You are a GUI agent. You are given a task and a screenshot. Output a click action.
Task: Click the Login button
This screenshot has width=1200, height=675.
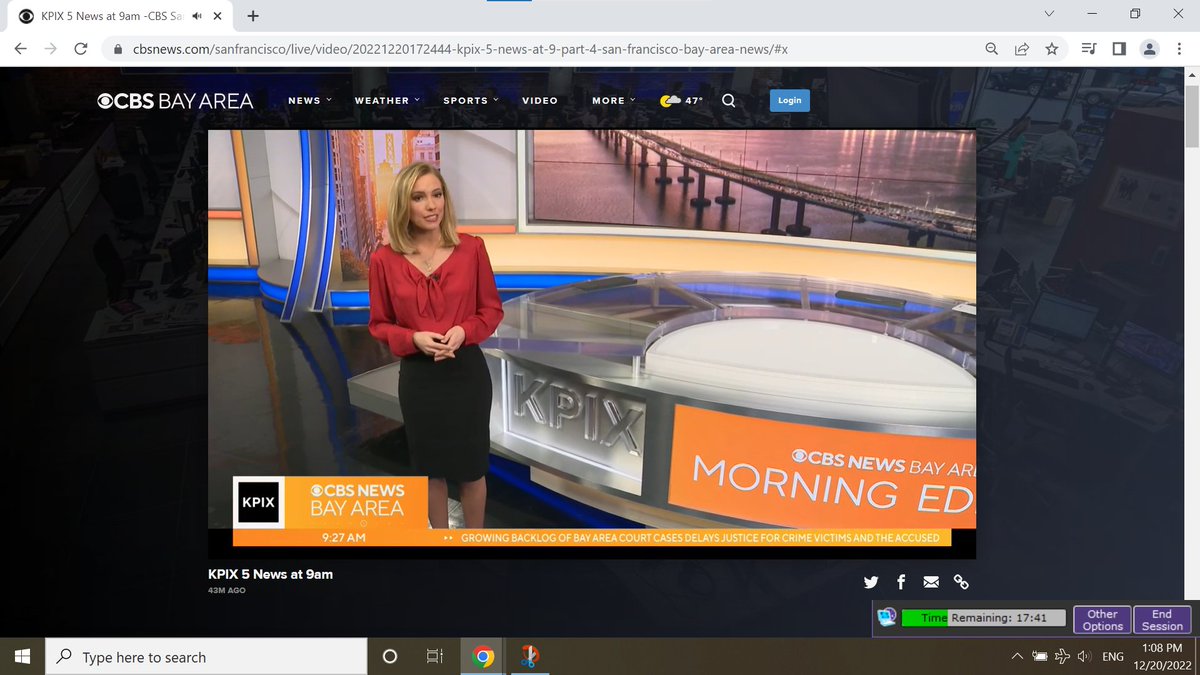pos(790,100)
